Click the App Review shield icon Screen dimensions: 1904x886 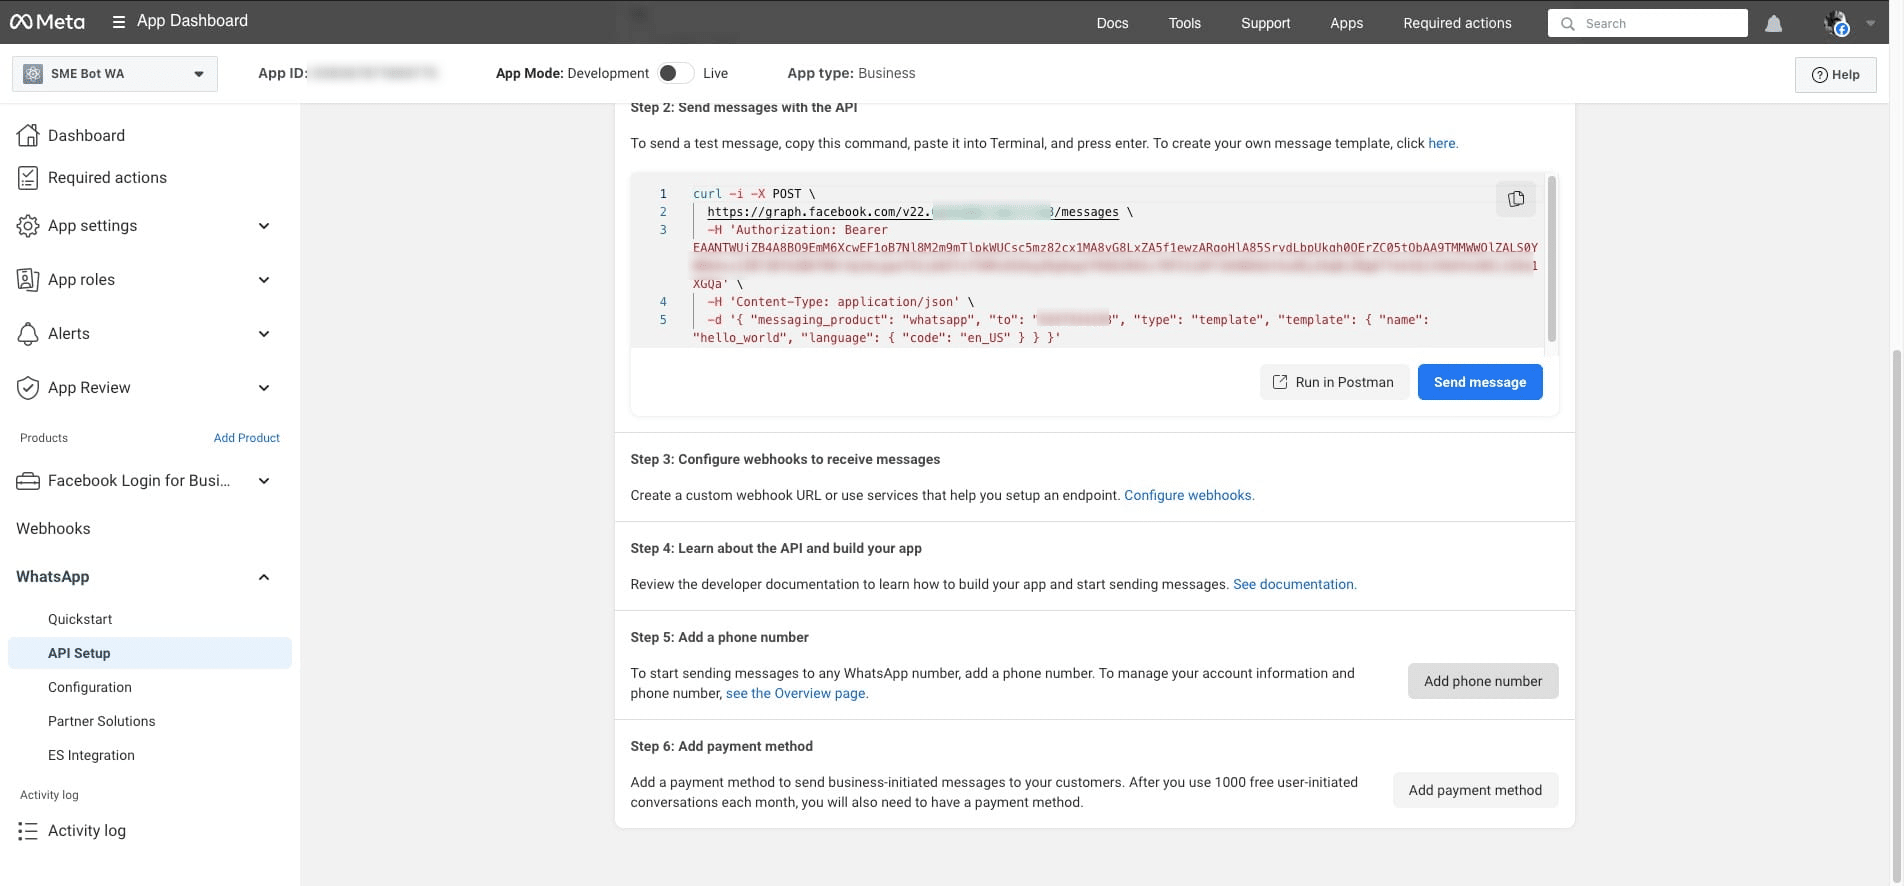28,388
